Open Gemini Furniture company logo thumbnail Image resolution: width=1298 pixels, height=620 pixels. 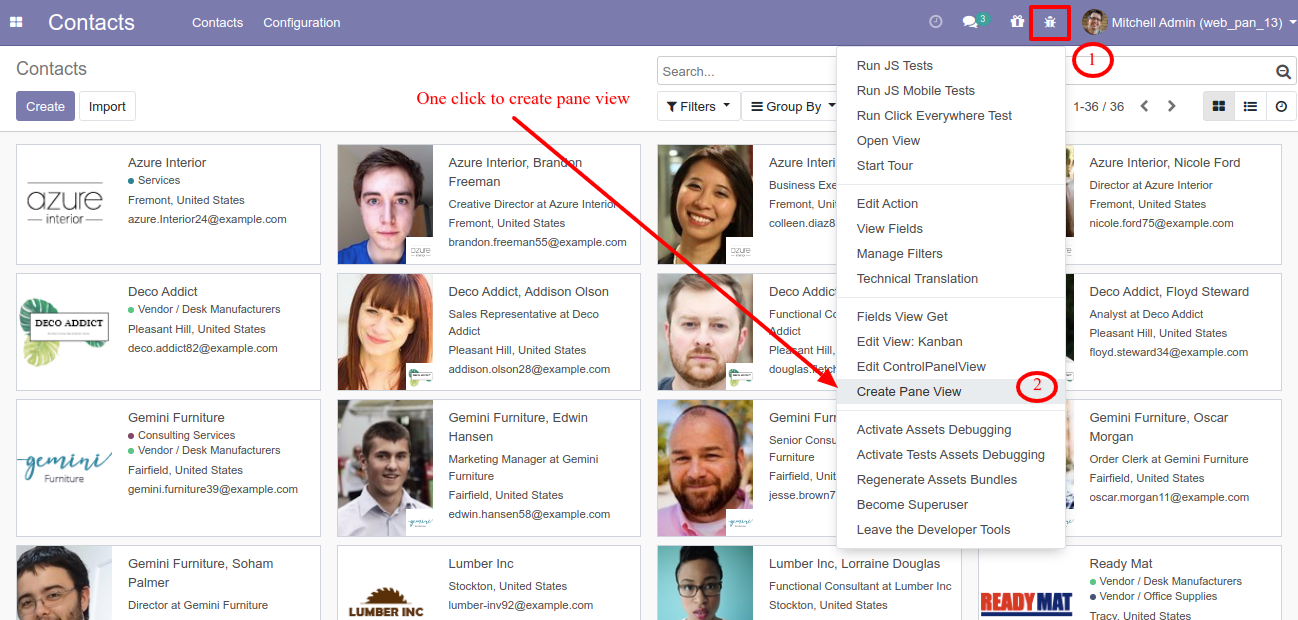(x=65, y=465)
